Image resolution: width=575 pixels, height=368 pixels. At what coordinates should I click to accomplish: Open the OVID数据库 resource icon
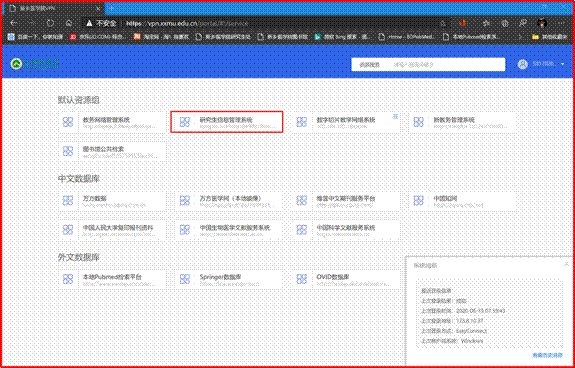click(x=301, y=279)
